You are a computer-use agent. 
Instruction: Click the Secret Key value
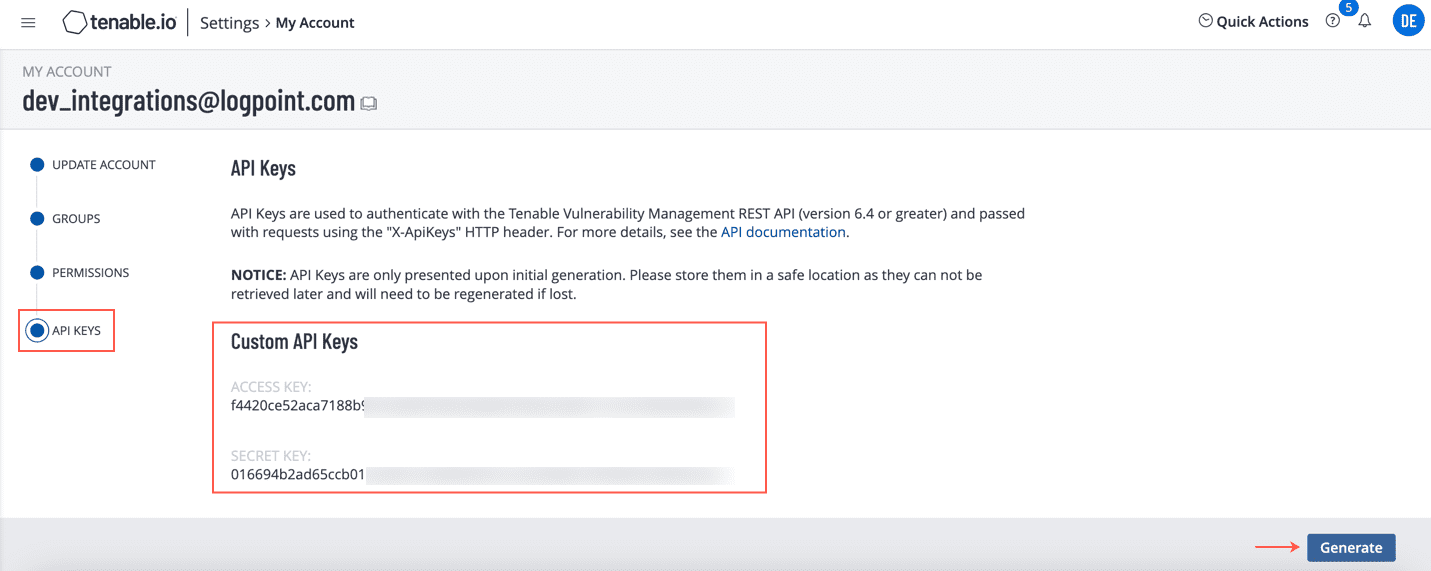(297, 474)
